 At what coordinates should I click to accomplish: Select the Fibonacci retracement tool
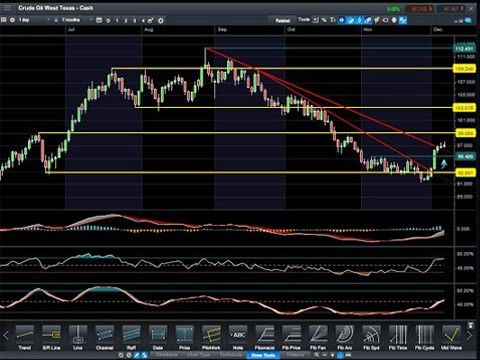pyautogui.click(x=265, y=337)
